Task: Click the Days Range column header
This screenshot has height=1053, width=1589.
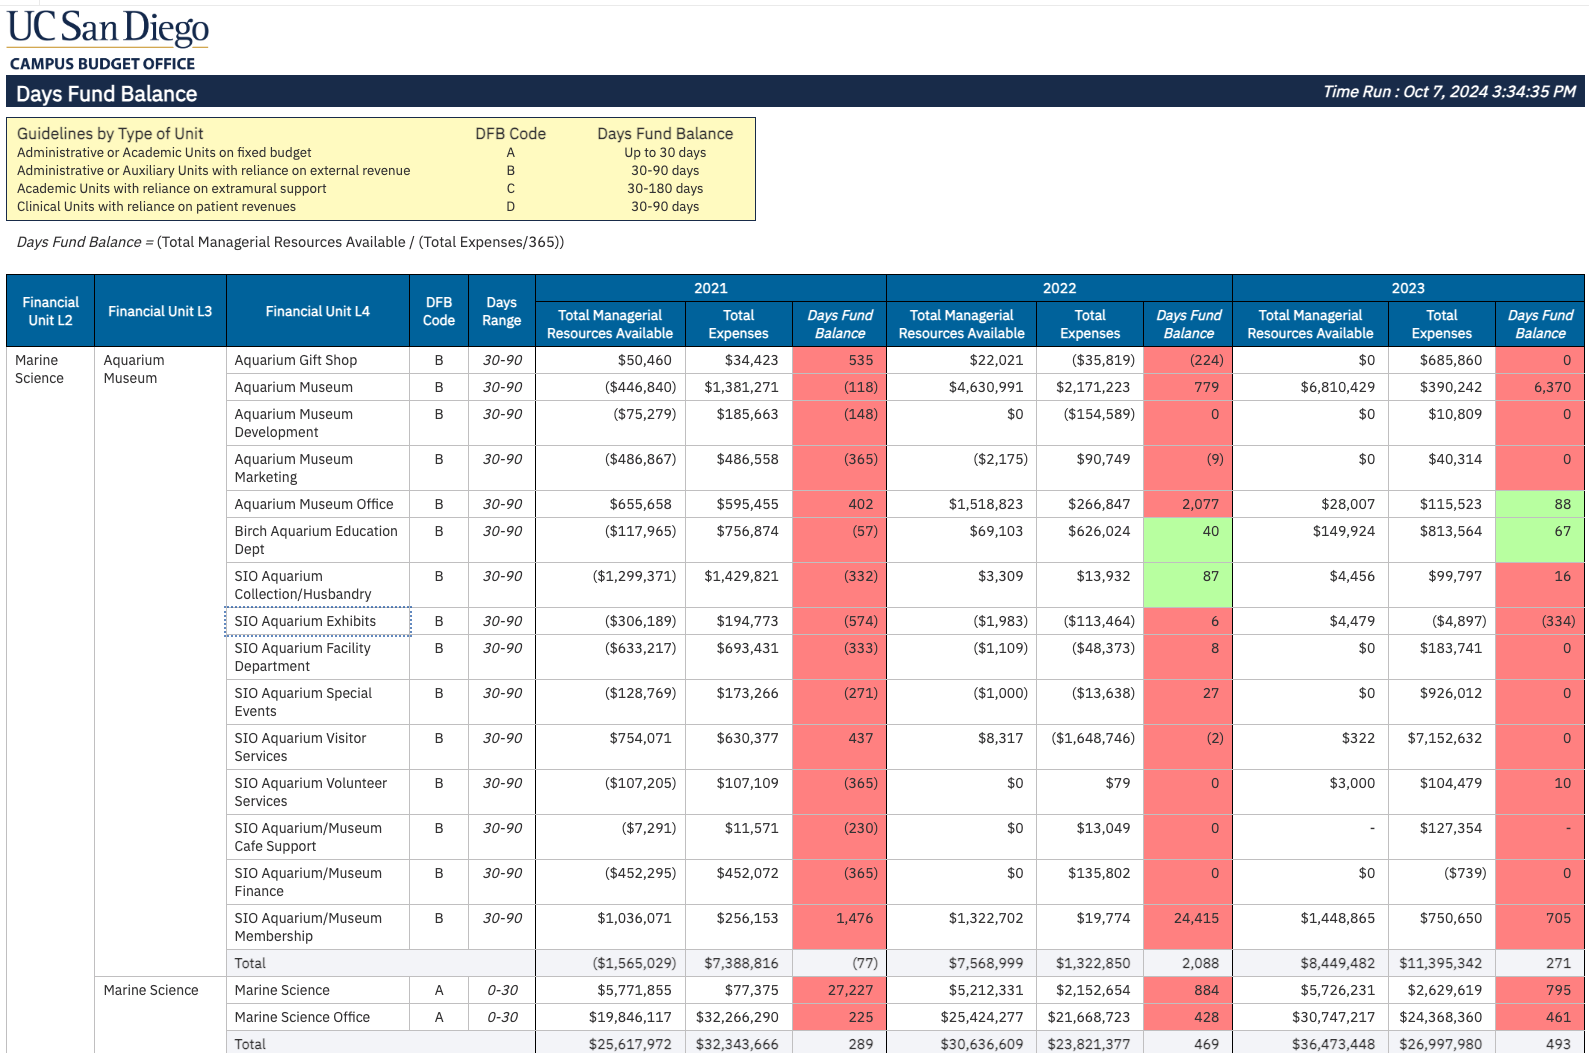Action: point(501,311)
